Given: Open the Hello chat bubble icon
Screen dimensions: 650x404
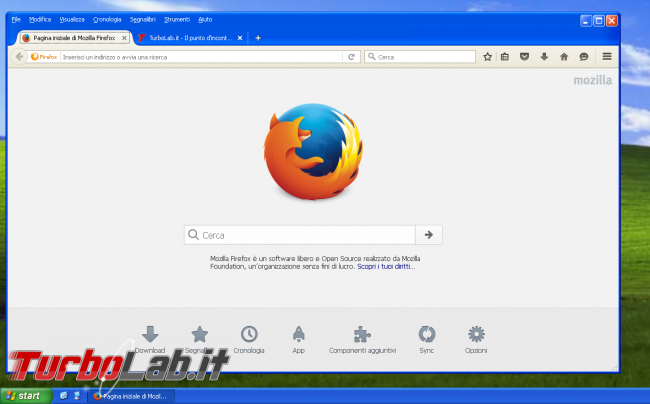Looking at the screenshot, I should click(x=584, y=57).
